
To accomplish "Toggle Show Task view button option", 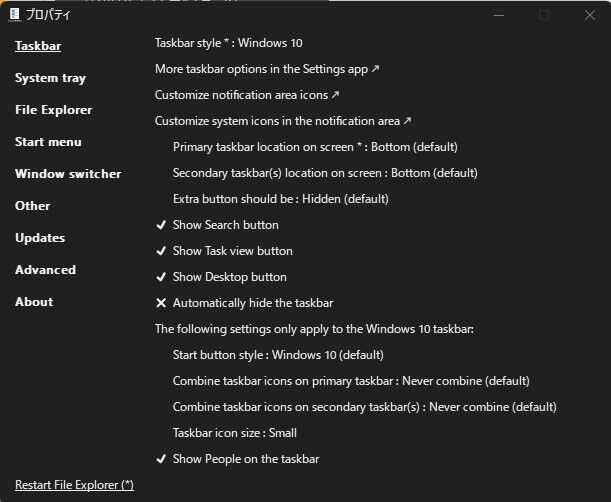I will 232,251.
